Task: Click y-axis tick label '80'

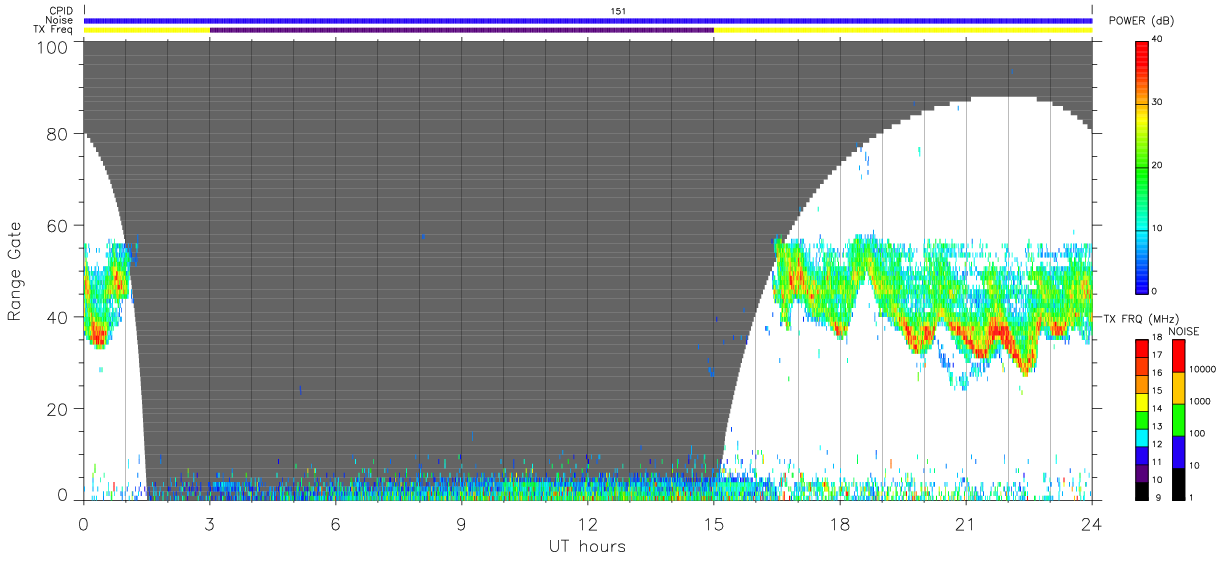Action: tap(58, 134)
